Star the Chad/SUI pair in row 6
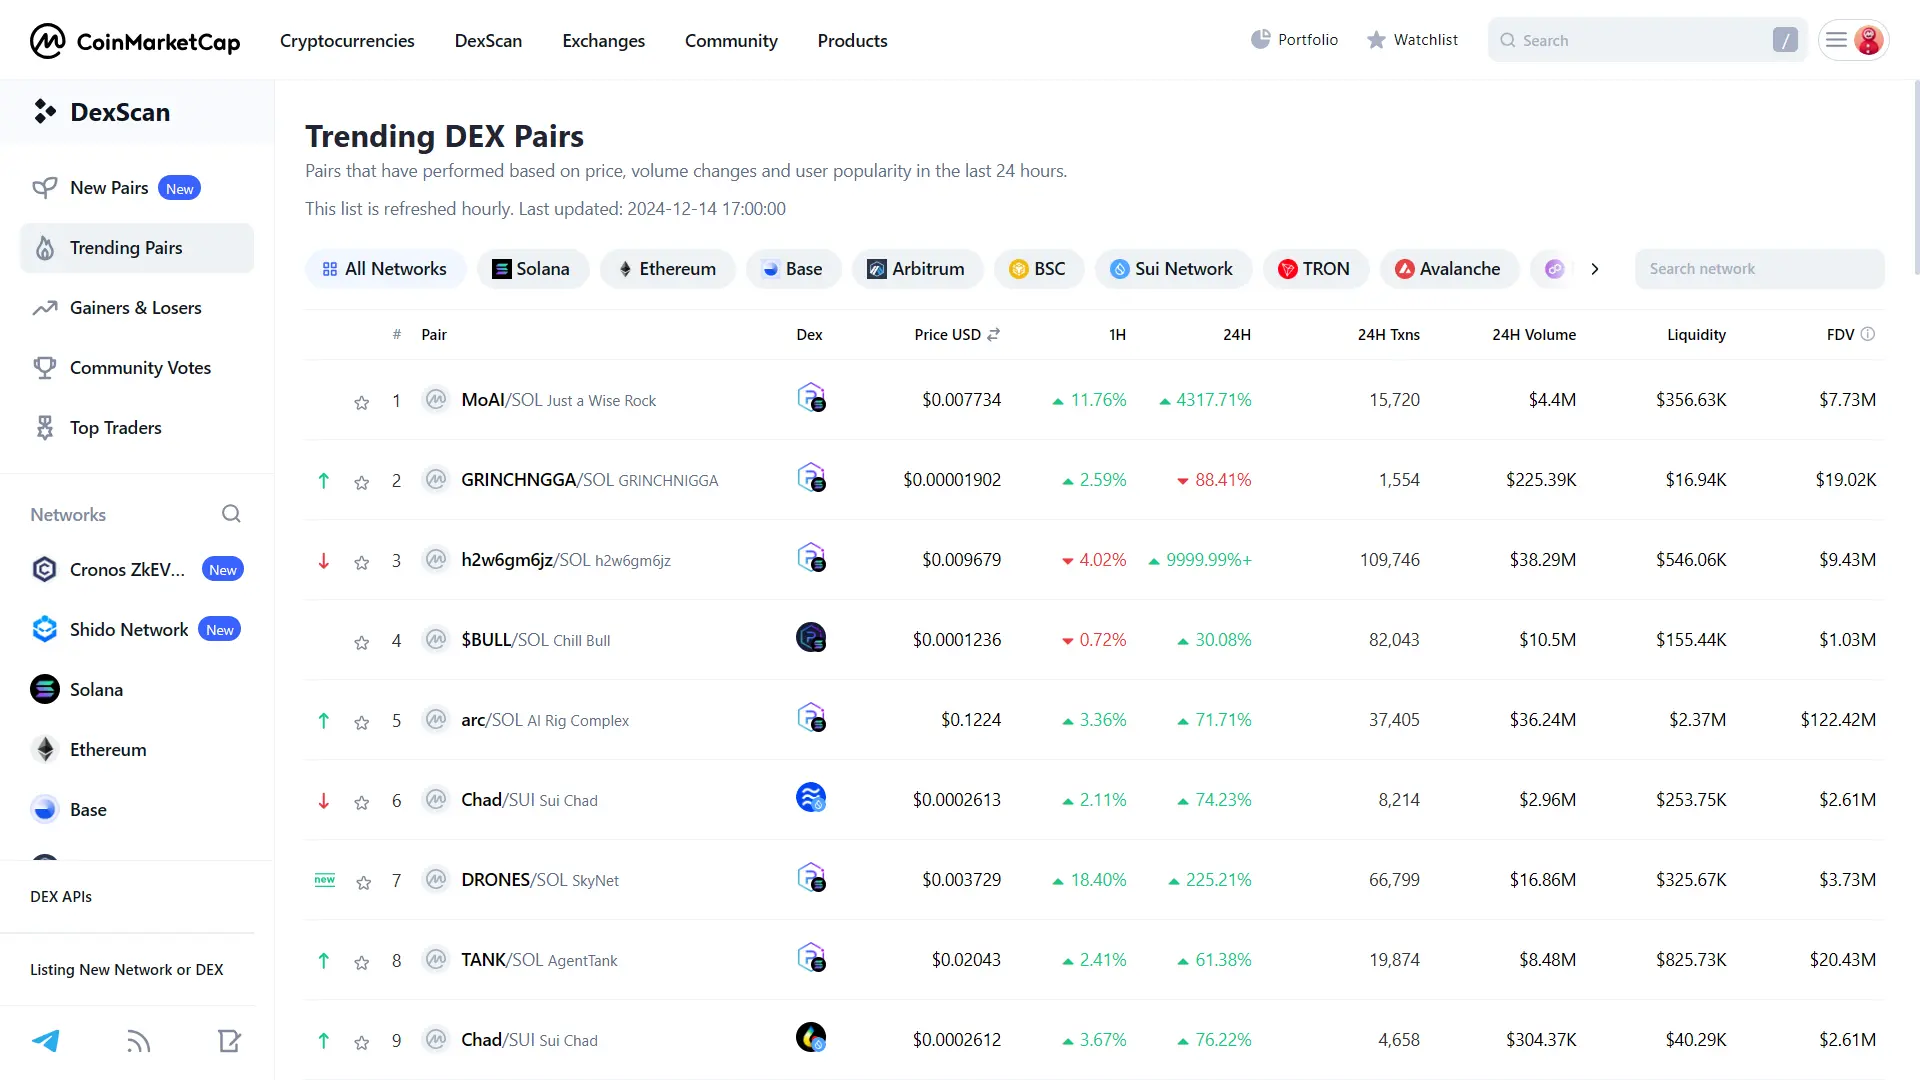Image resolution: width=1920 pixels, height=1080 pixels. (361, 802)
